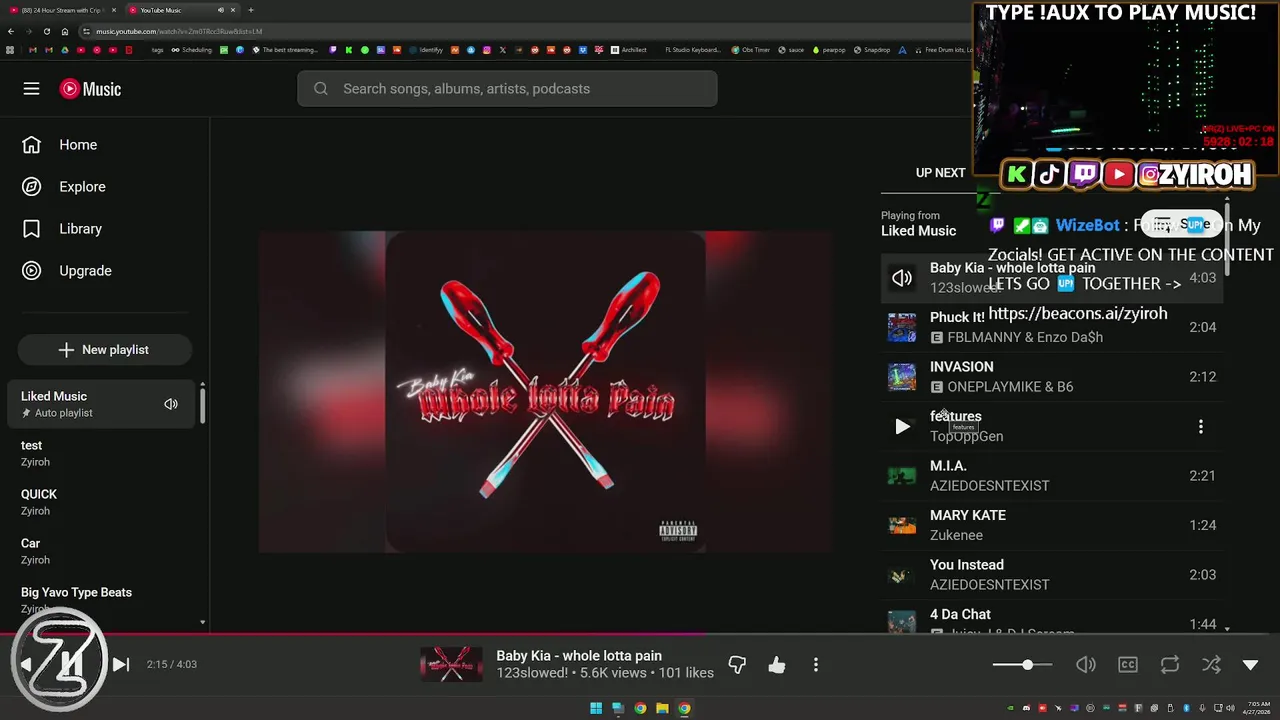Click You Instead queue thumbnail
The image size is (1280, 720).
click(x=902, y=575)
